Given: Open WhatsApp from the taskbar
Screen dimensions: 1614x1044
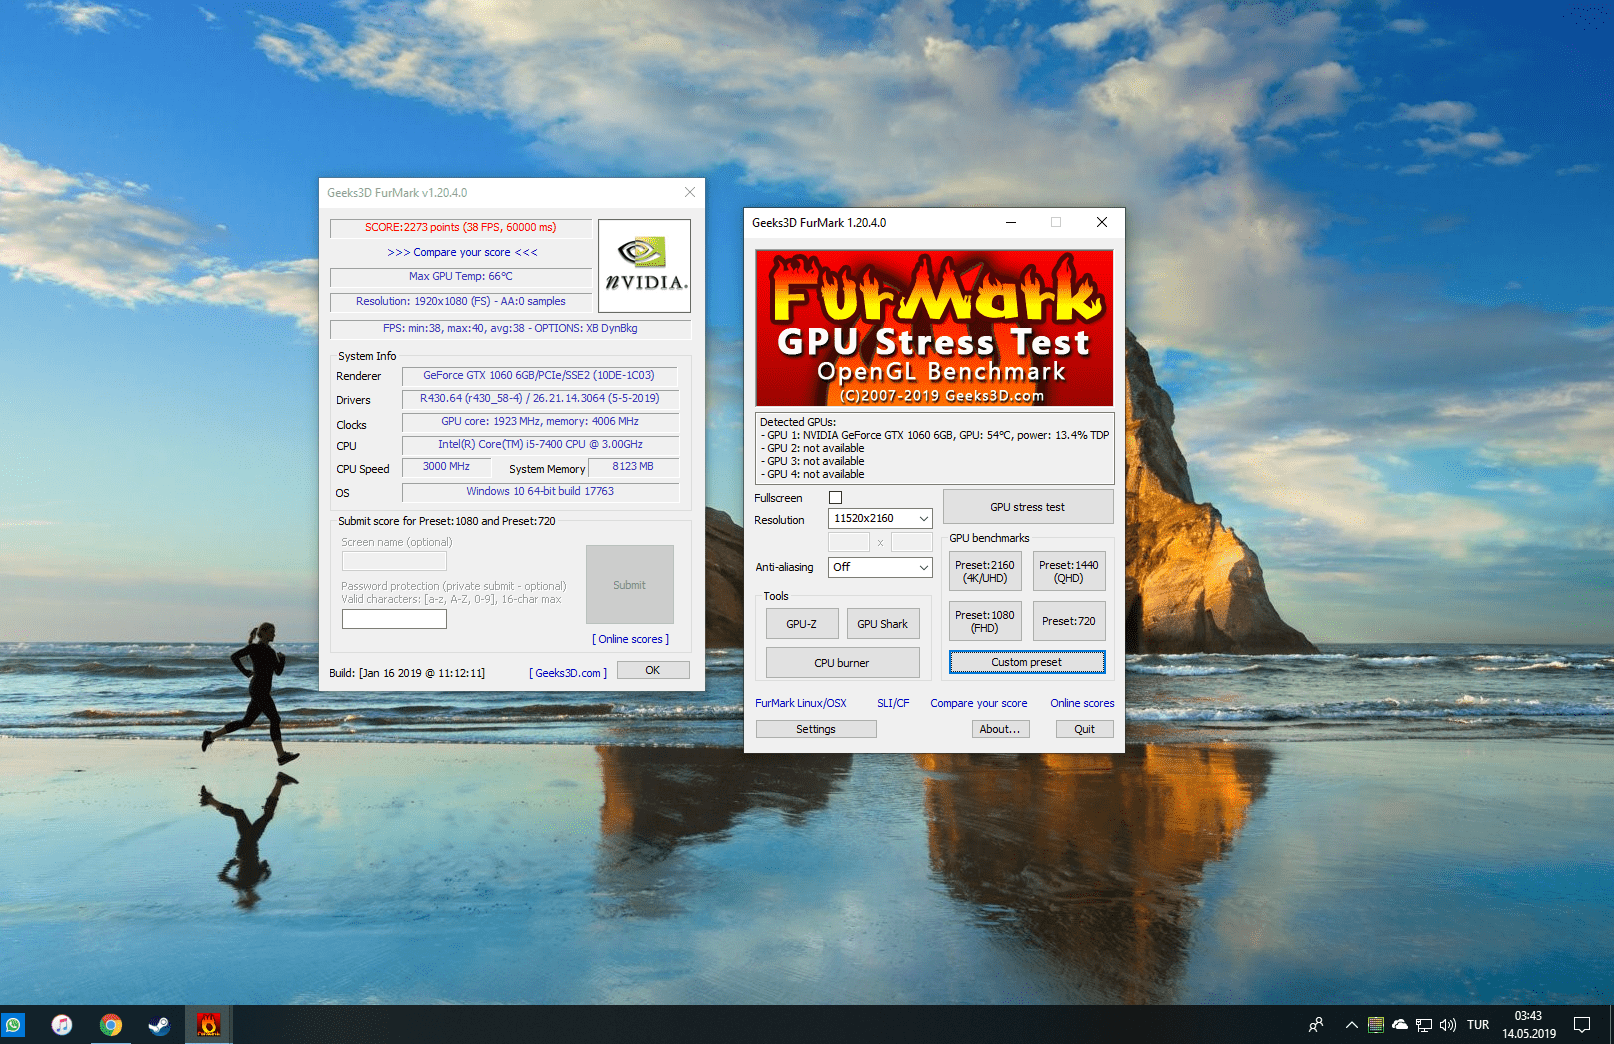Looking at the screenshot, I should coord(13,1025).
